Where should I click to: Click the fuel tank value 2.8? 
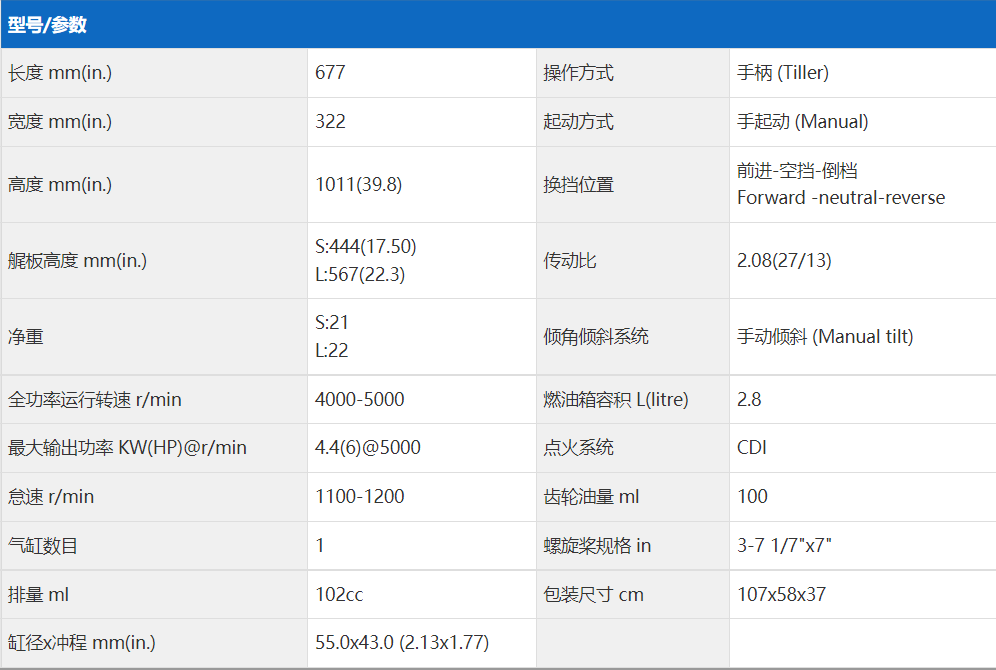pos(749,399)
